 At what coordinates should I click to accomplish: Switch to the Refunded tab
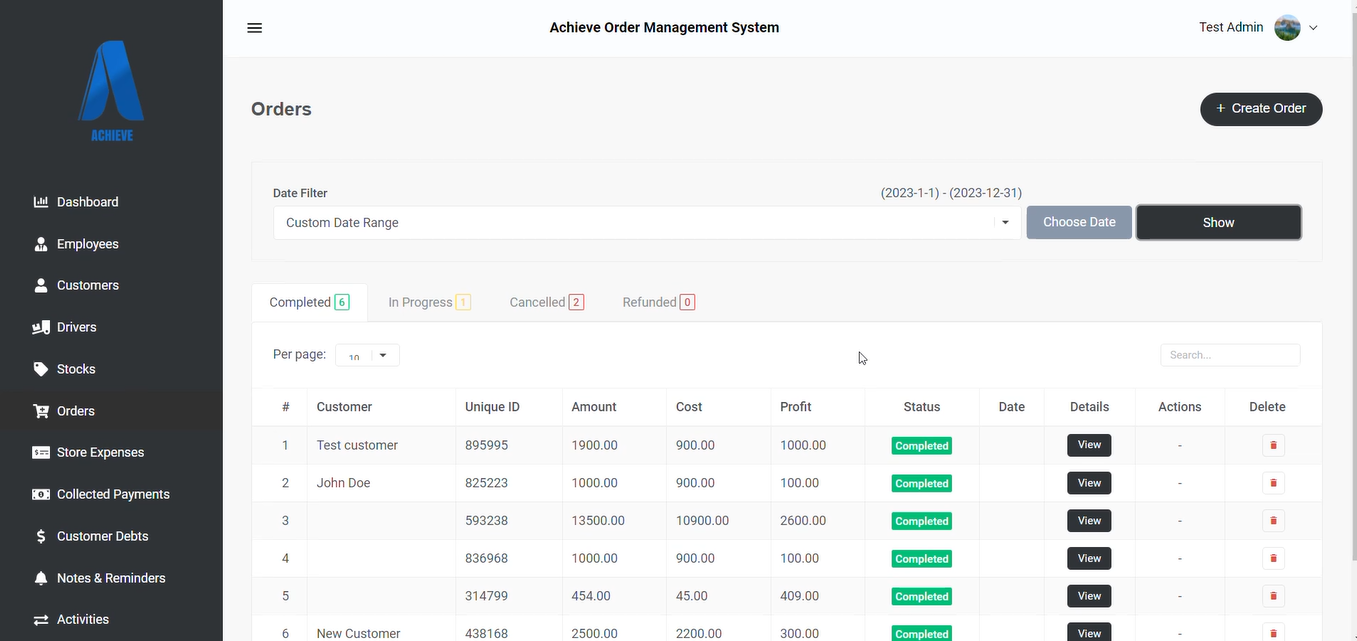pos(658,302)
